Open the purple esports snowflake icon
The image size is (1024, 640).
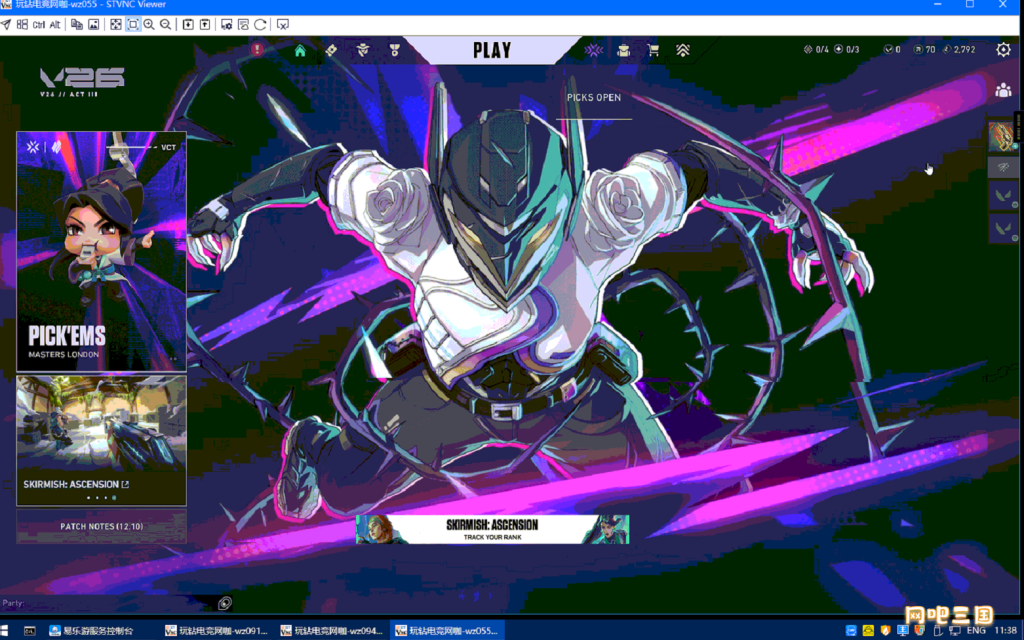594,50
